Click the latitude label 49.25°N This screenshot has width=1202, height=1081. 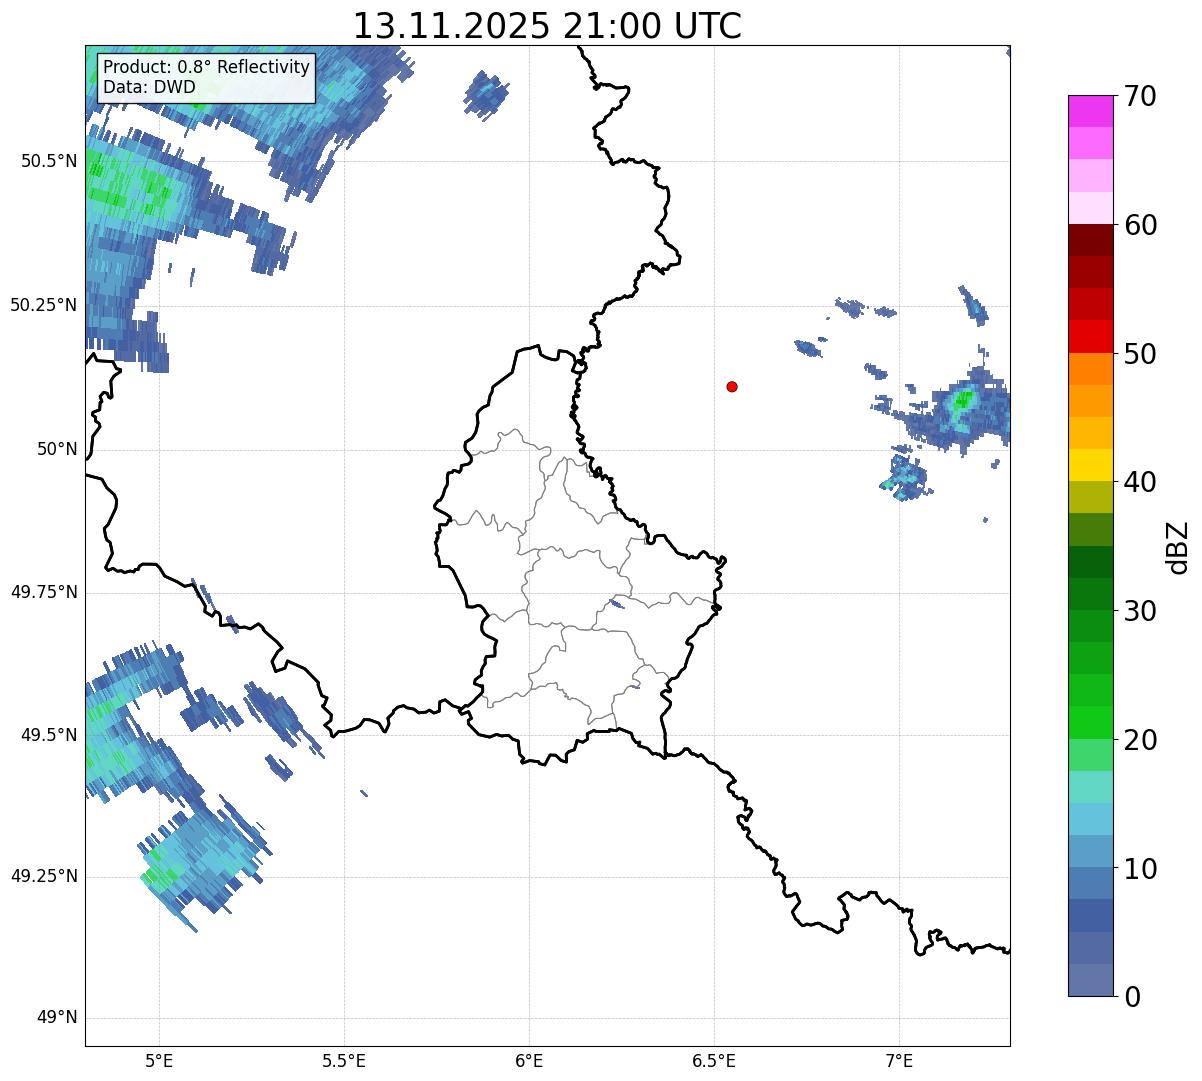pos(44,877)
